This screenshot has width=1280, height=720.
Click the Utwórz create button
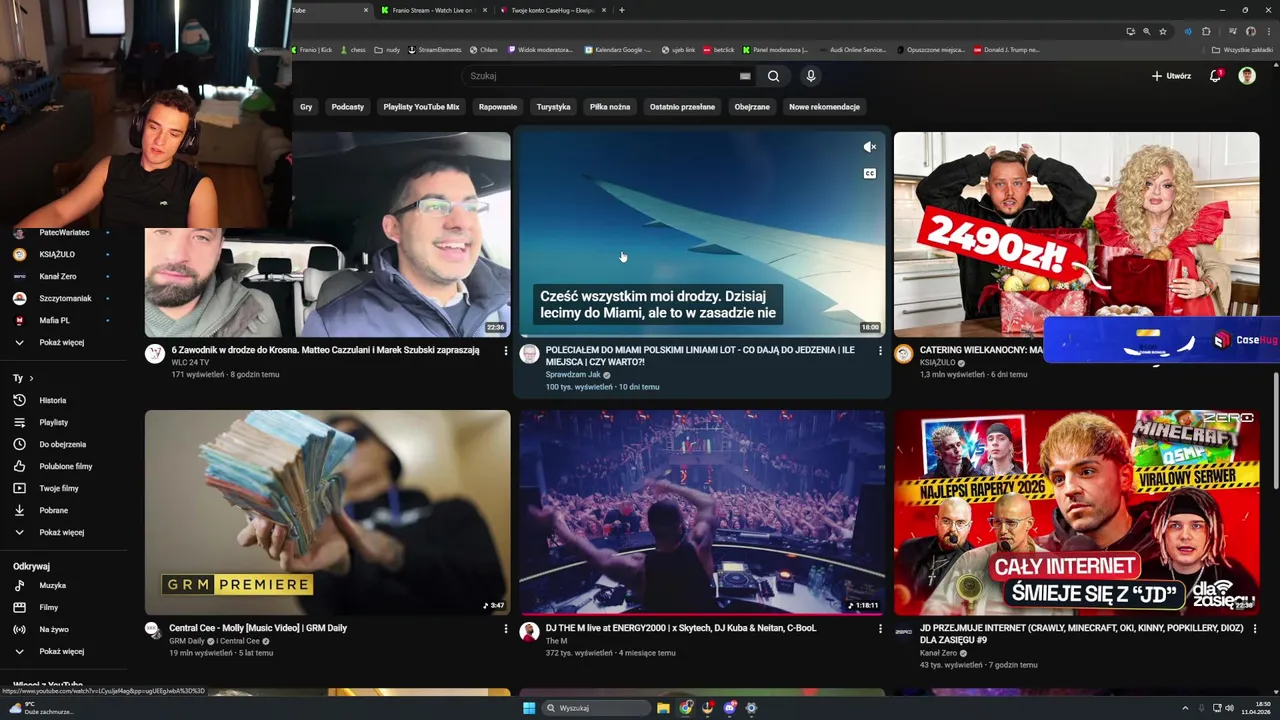(1171, 76)
